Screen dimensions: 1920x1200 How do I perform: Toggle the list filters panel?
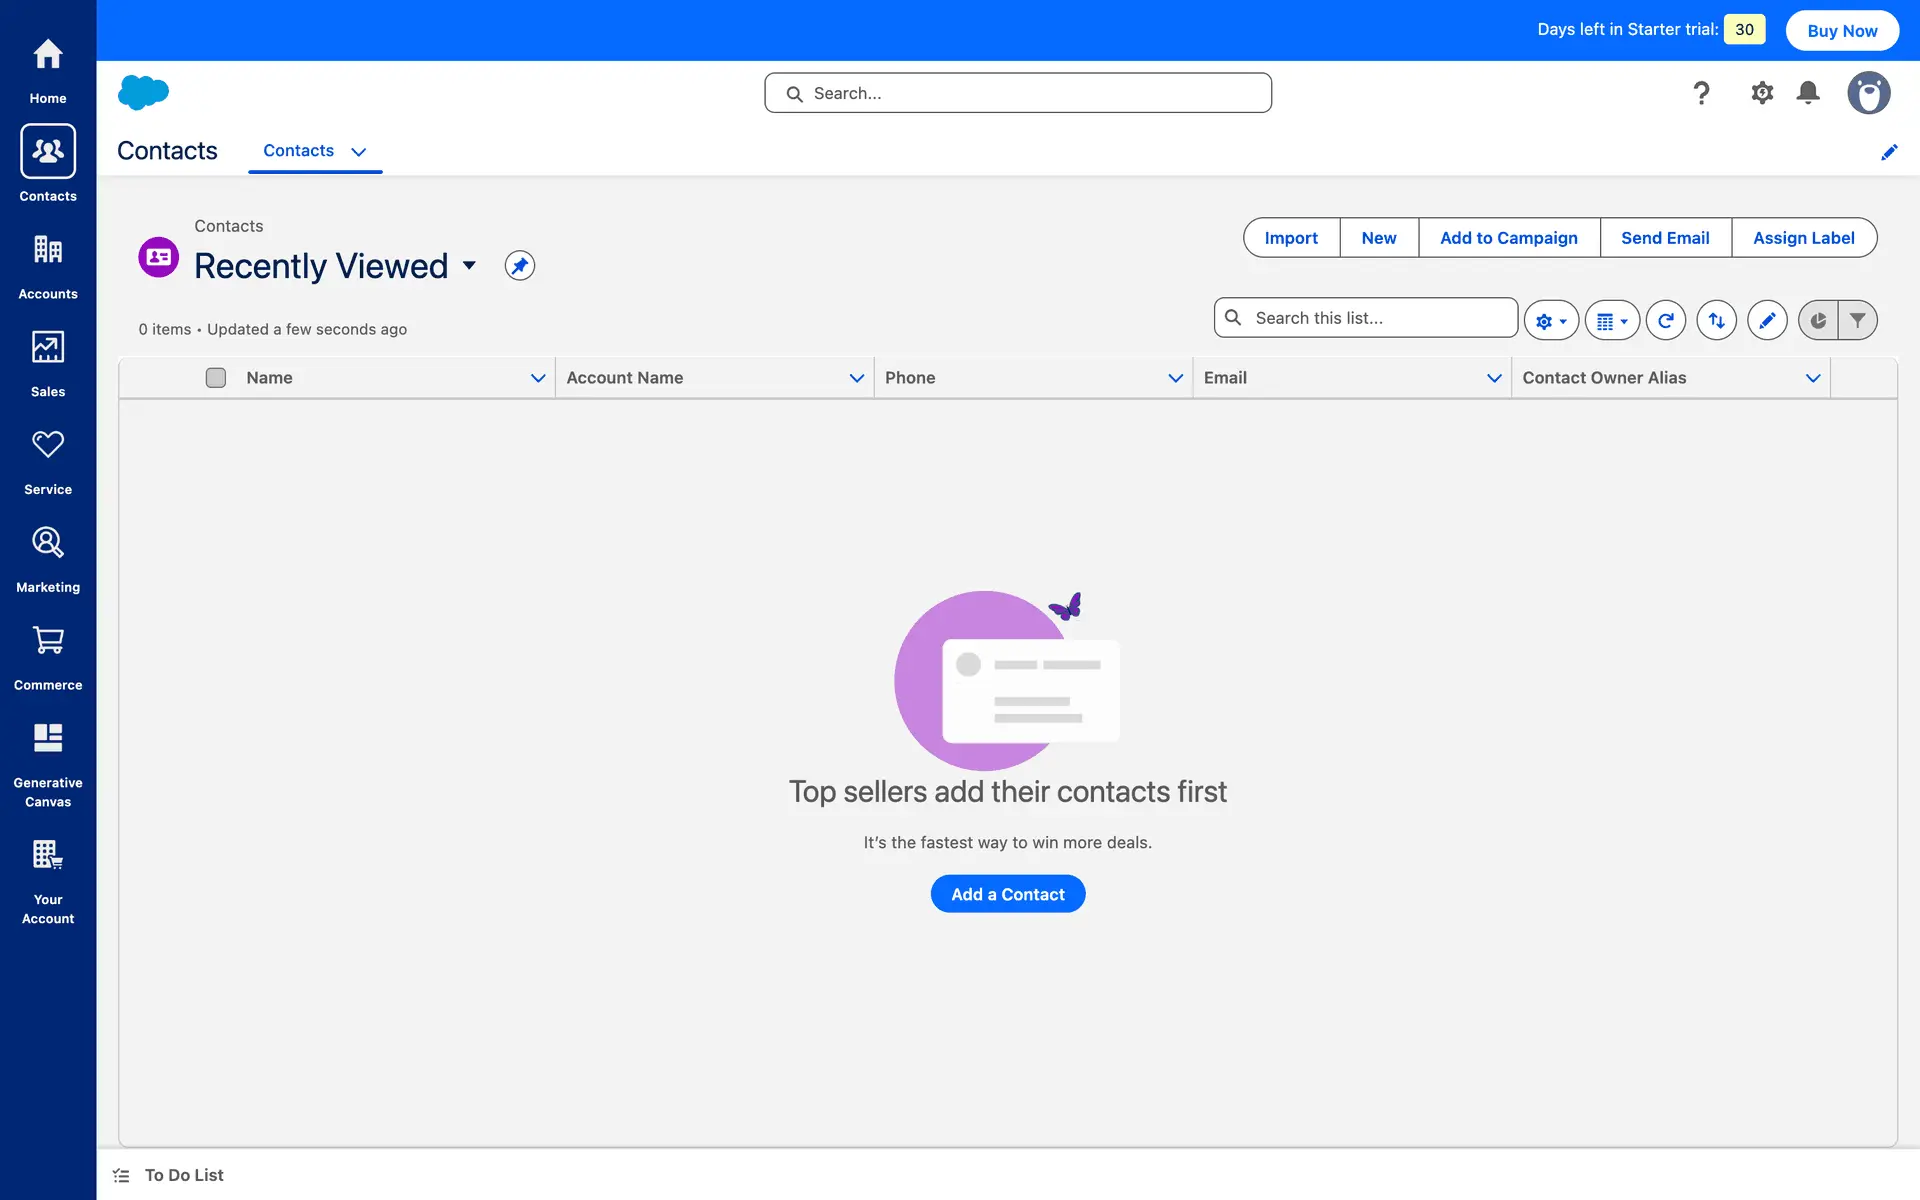(1857, 320)
